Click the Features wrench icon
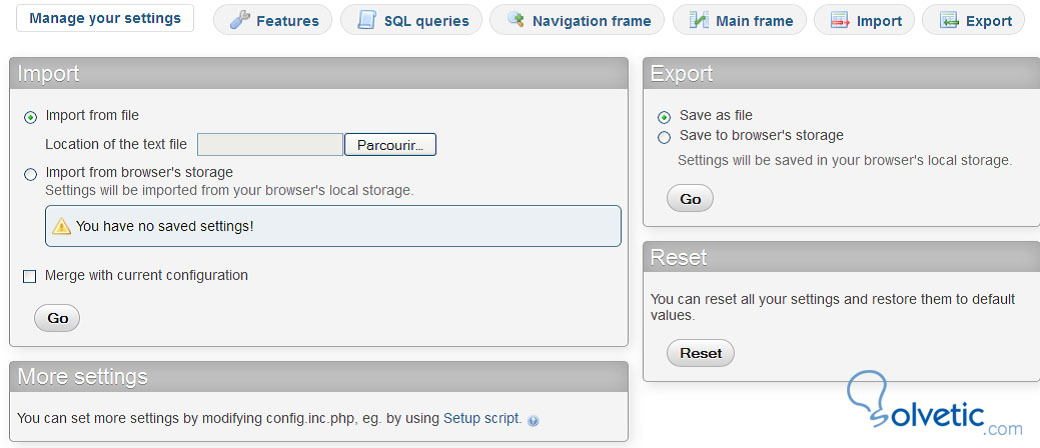Viewport: 1040px width, 448px height. [x=238, y=20]
